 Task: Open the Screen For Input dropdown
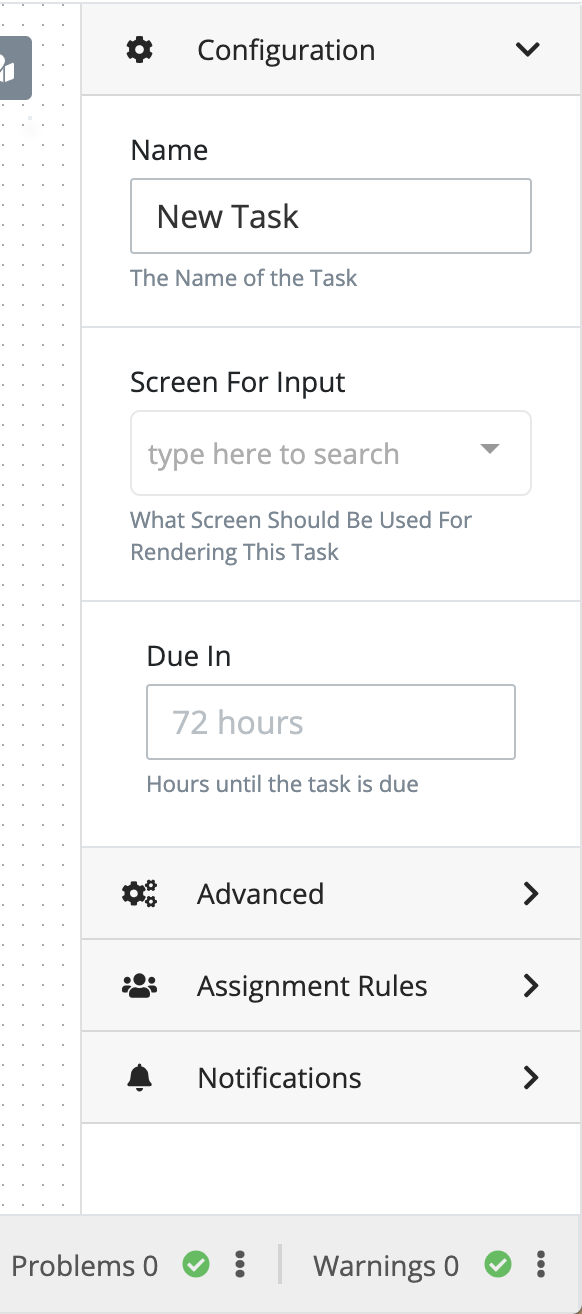[x=490, y=451]
